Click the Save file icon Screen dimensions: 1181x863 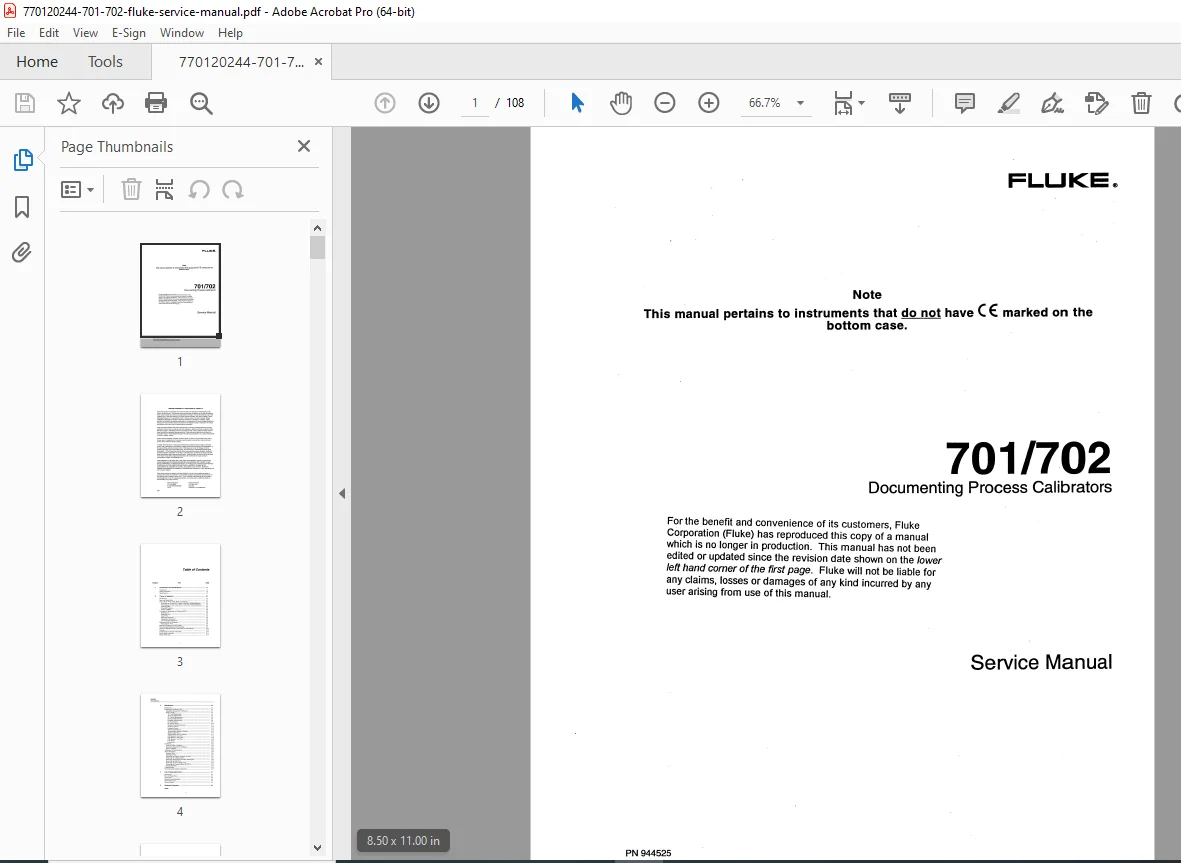tap(25, 103)
